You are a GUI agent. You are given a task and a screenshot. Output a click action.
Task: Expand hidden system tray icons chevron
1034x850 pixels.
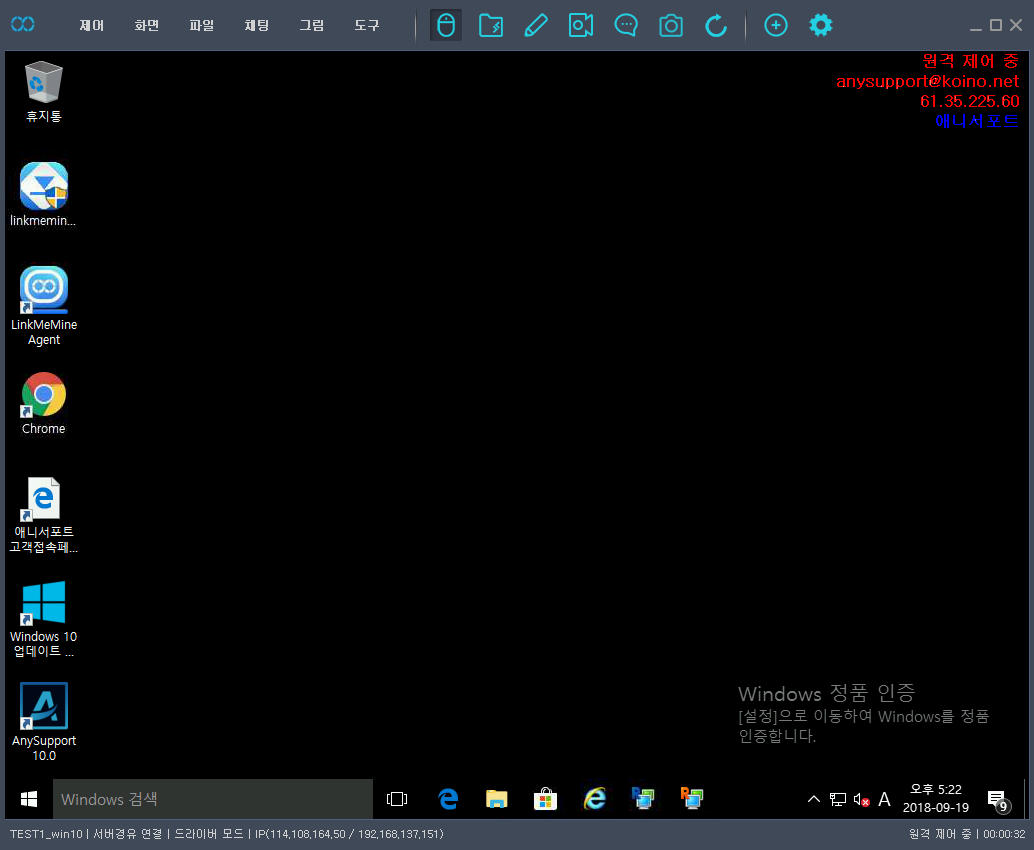pyautogui.click(x=813, y=799)
